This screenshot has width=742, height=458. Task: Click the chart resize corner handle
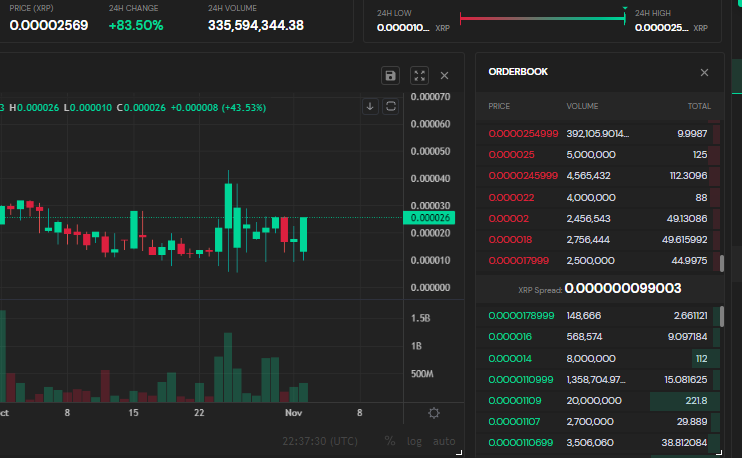pyautogui.click(x=459, y=453)
